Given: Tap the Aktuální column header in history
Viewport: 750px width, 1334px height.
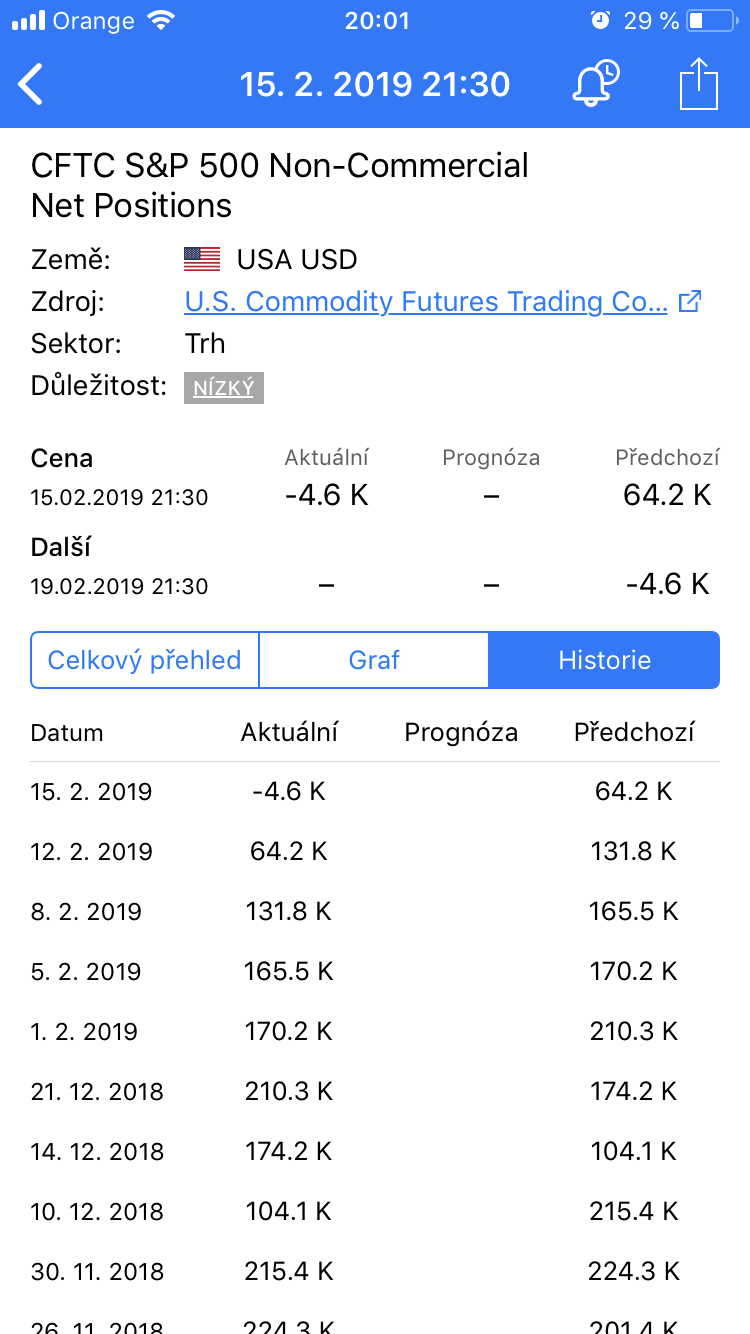Looking at the screenshot, I should (x=289, y=733).
